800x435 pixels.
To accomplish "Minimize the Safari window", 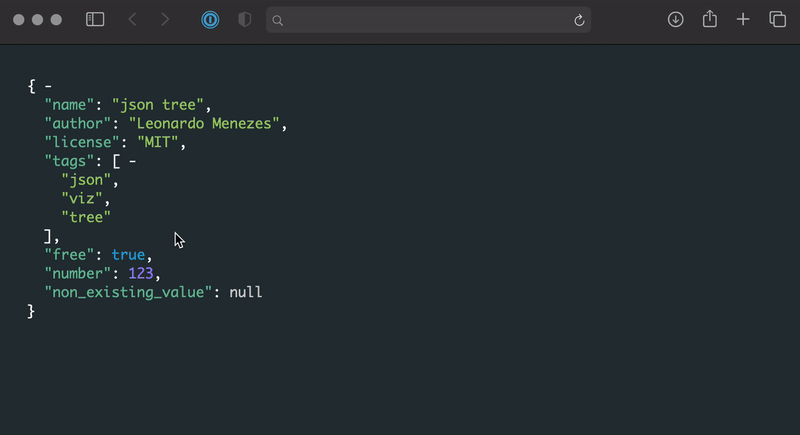I will click(37, 20).
